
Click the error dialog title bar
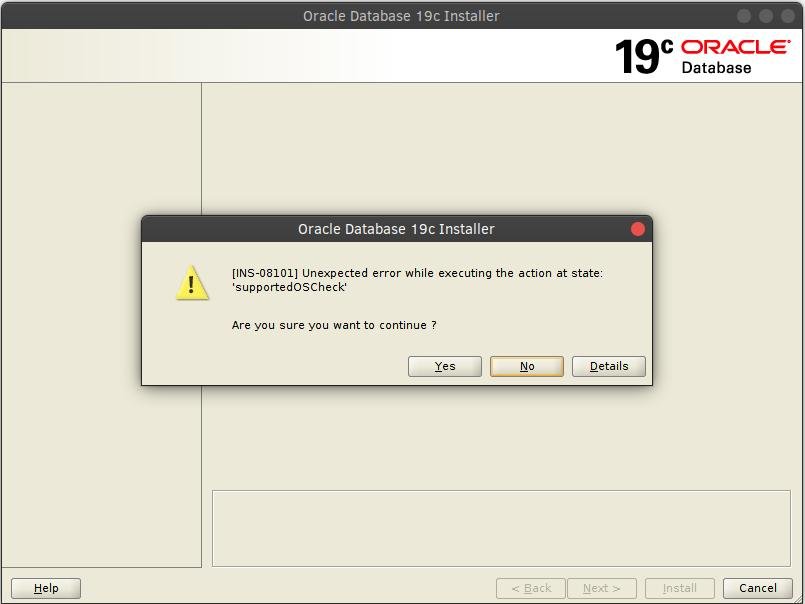pyautogui.click(x=396, y=229)
